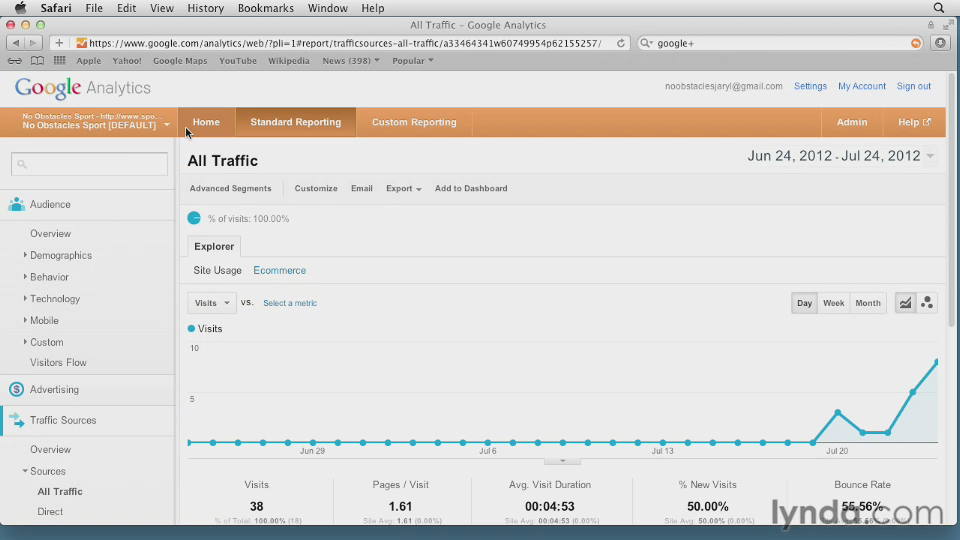Open the Custom Reporting tab

point(414,122)
